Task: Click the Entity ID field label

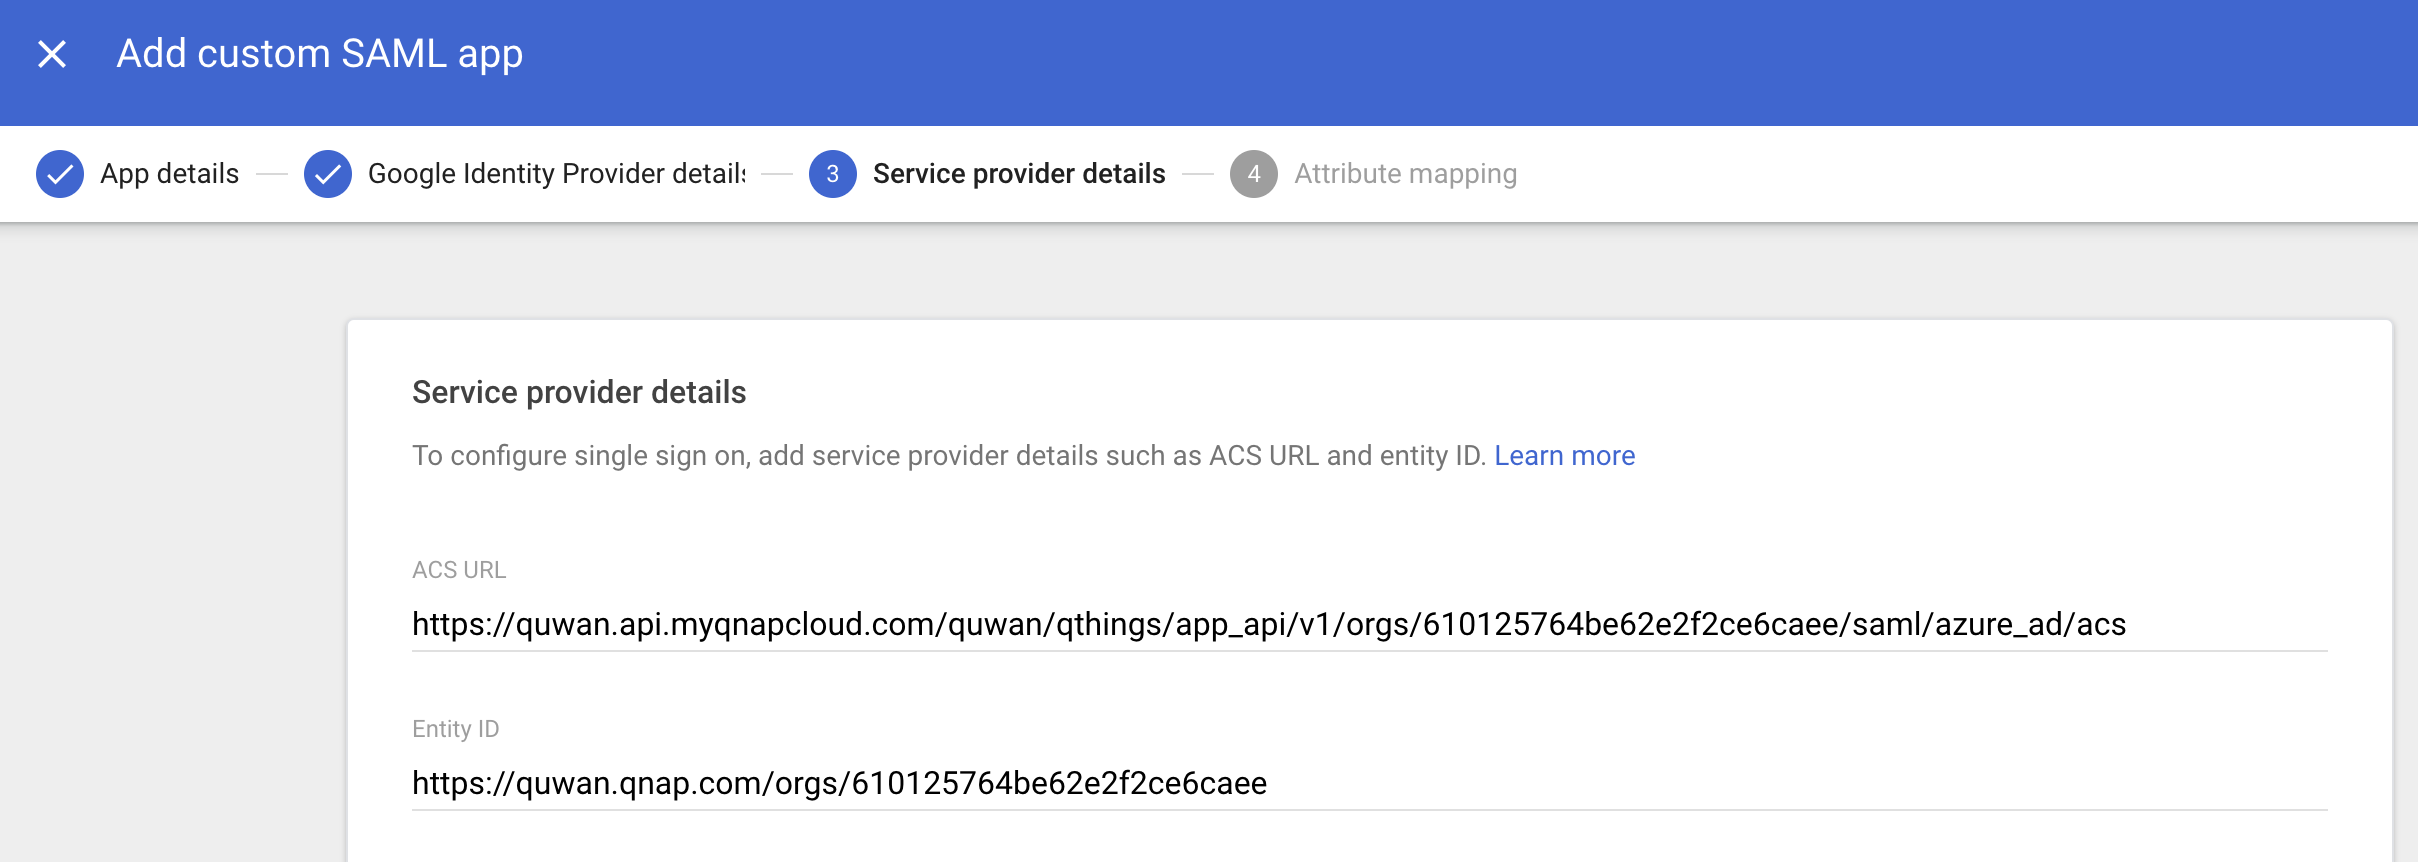Action: [455, 729]
